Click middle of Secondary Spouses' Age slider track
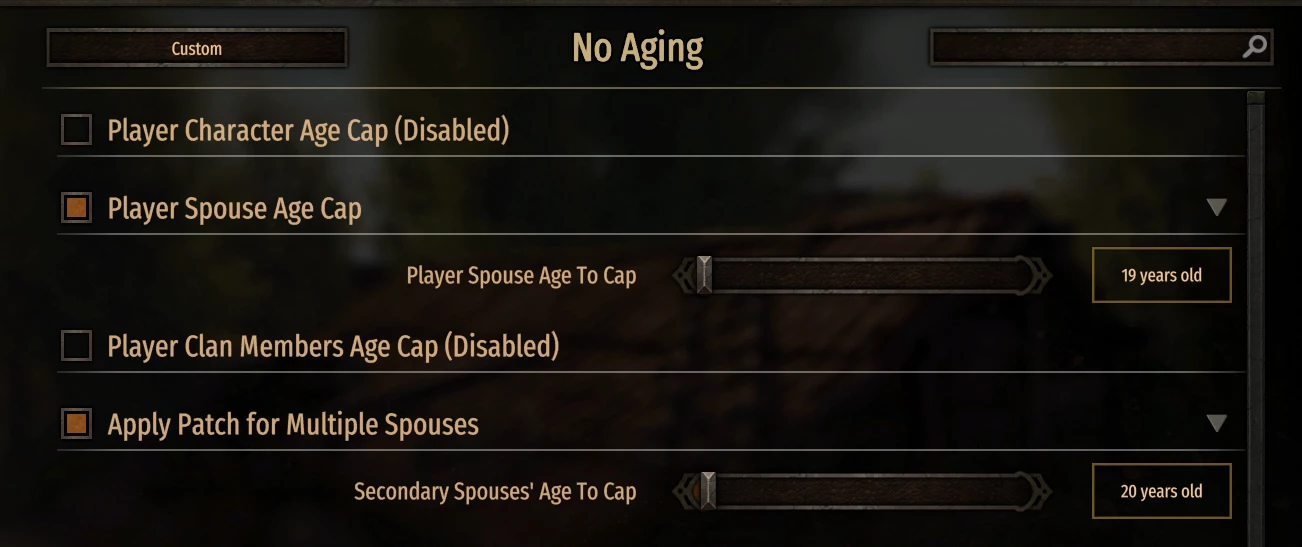Image resolution: width=1302 pixels, height=547 pixels. tap(863, 491)
